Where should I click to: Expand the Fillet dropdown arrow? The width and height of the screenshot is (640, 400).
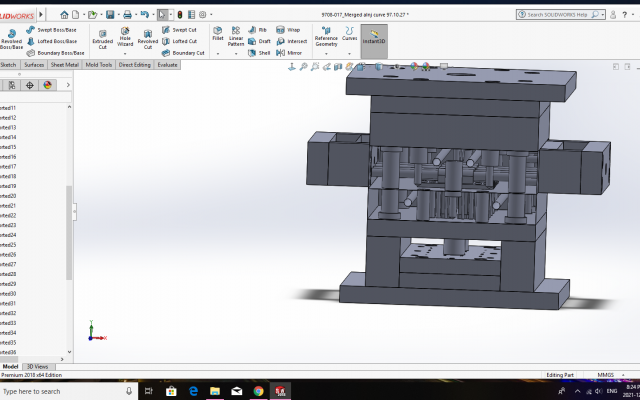point(218,54)
